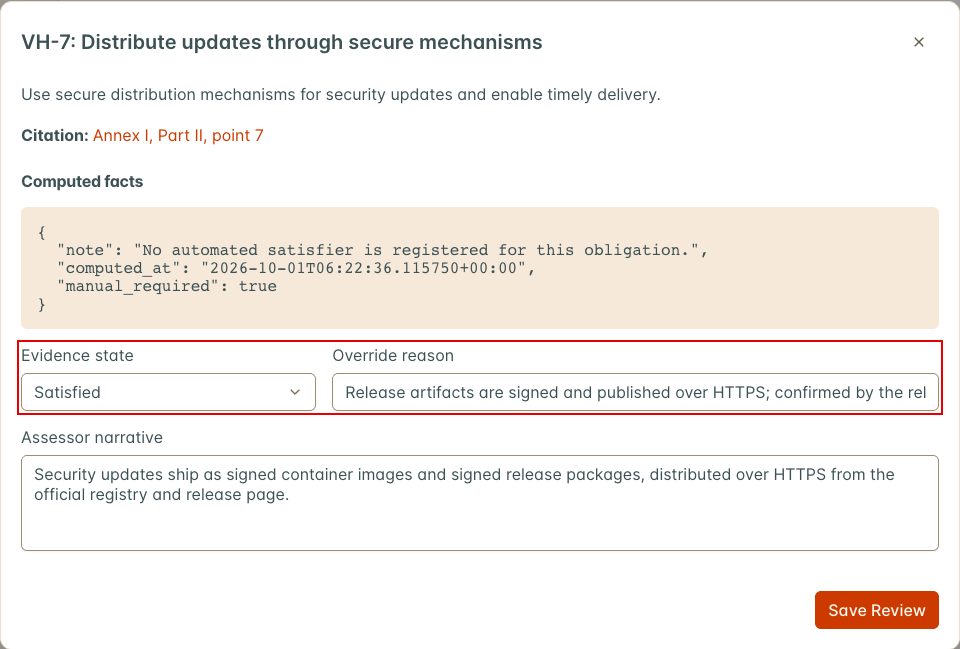Save the review with Save Review
Image resolution: width=960 pixels, height=649 pixels.
[877, 610]
